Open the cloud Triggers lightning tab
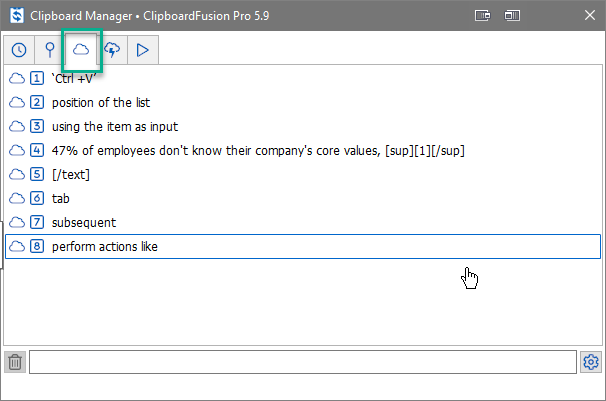 click(112, 50)
